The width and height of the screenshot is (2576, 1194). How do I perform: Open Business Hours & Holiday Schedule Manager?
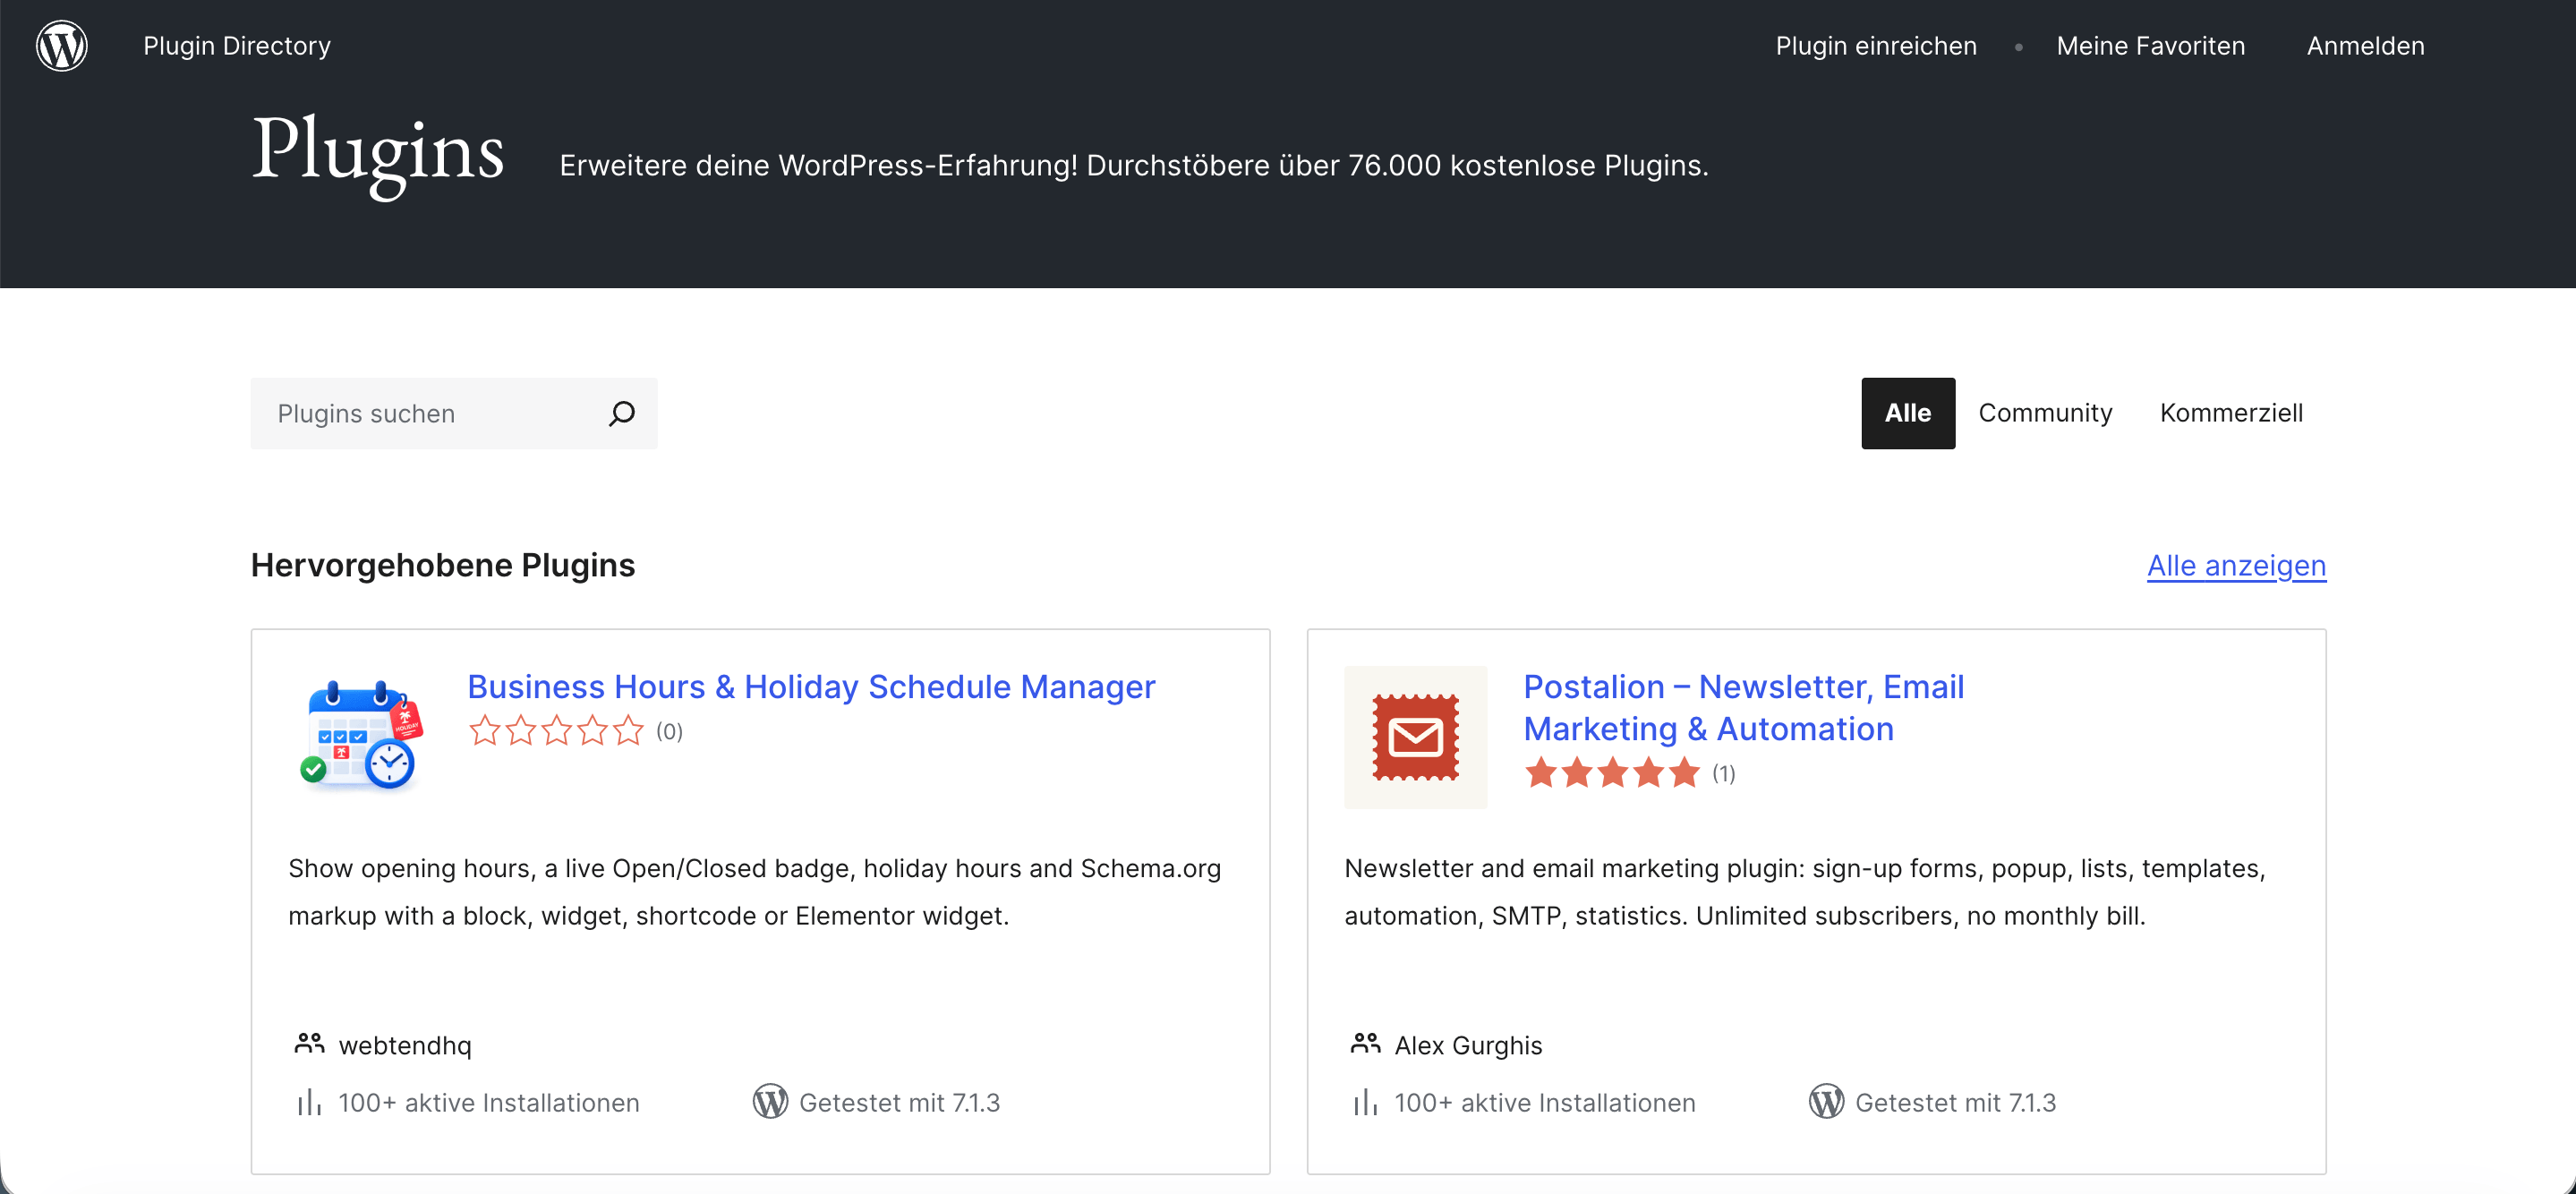811,687
